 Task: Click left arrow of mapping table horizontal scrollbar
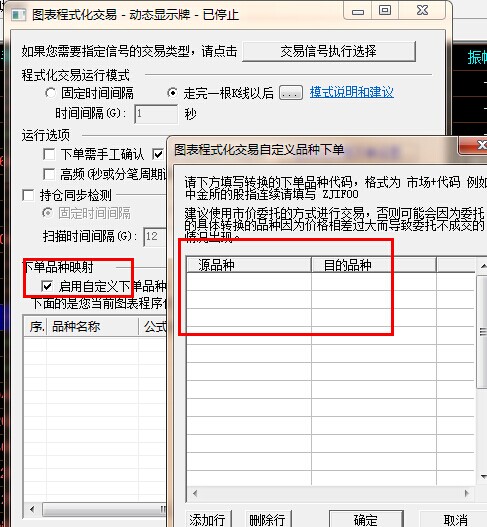195,493
